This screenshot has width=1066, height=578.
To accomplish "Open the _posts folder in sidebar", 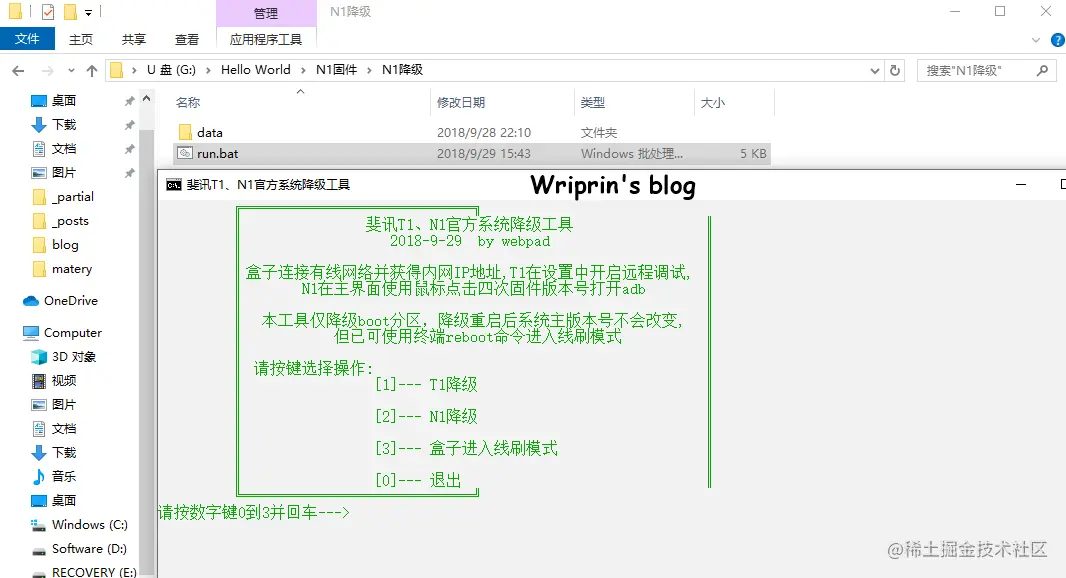I will pos(69,221).
